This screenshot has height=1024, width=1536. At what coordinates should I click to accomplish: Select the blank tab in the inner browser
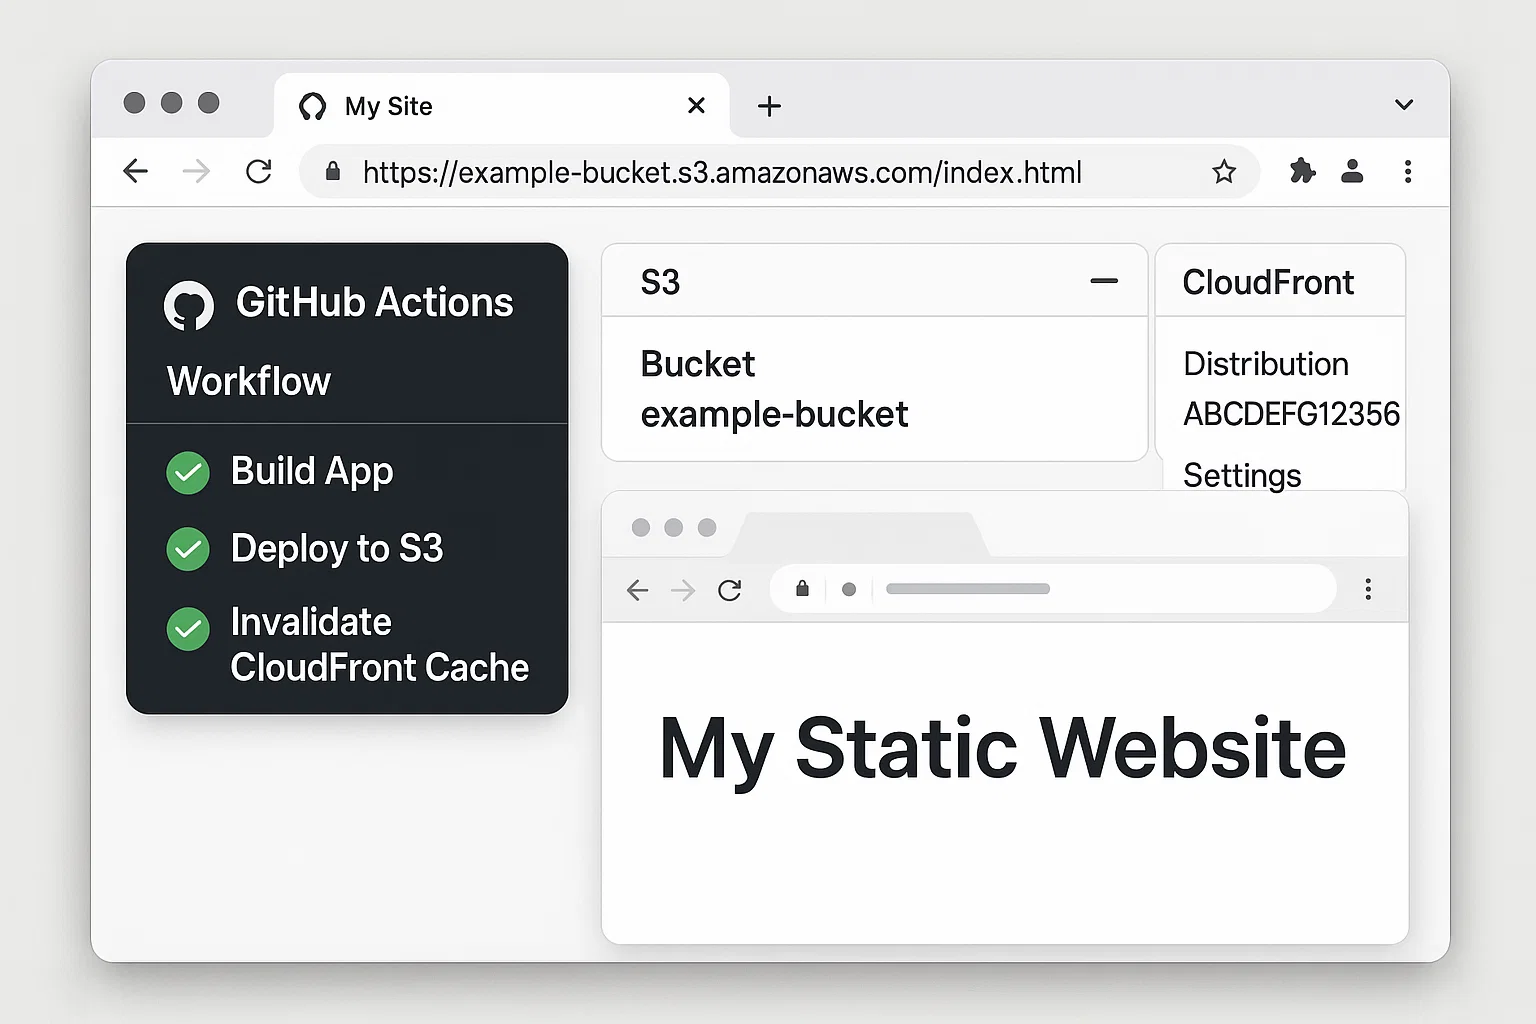[x=860, y=534]
